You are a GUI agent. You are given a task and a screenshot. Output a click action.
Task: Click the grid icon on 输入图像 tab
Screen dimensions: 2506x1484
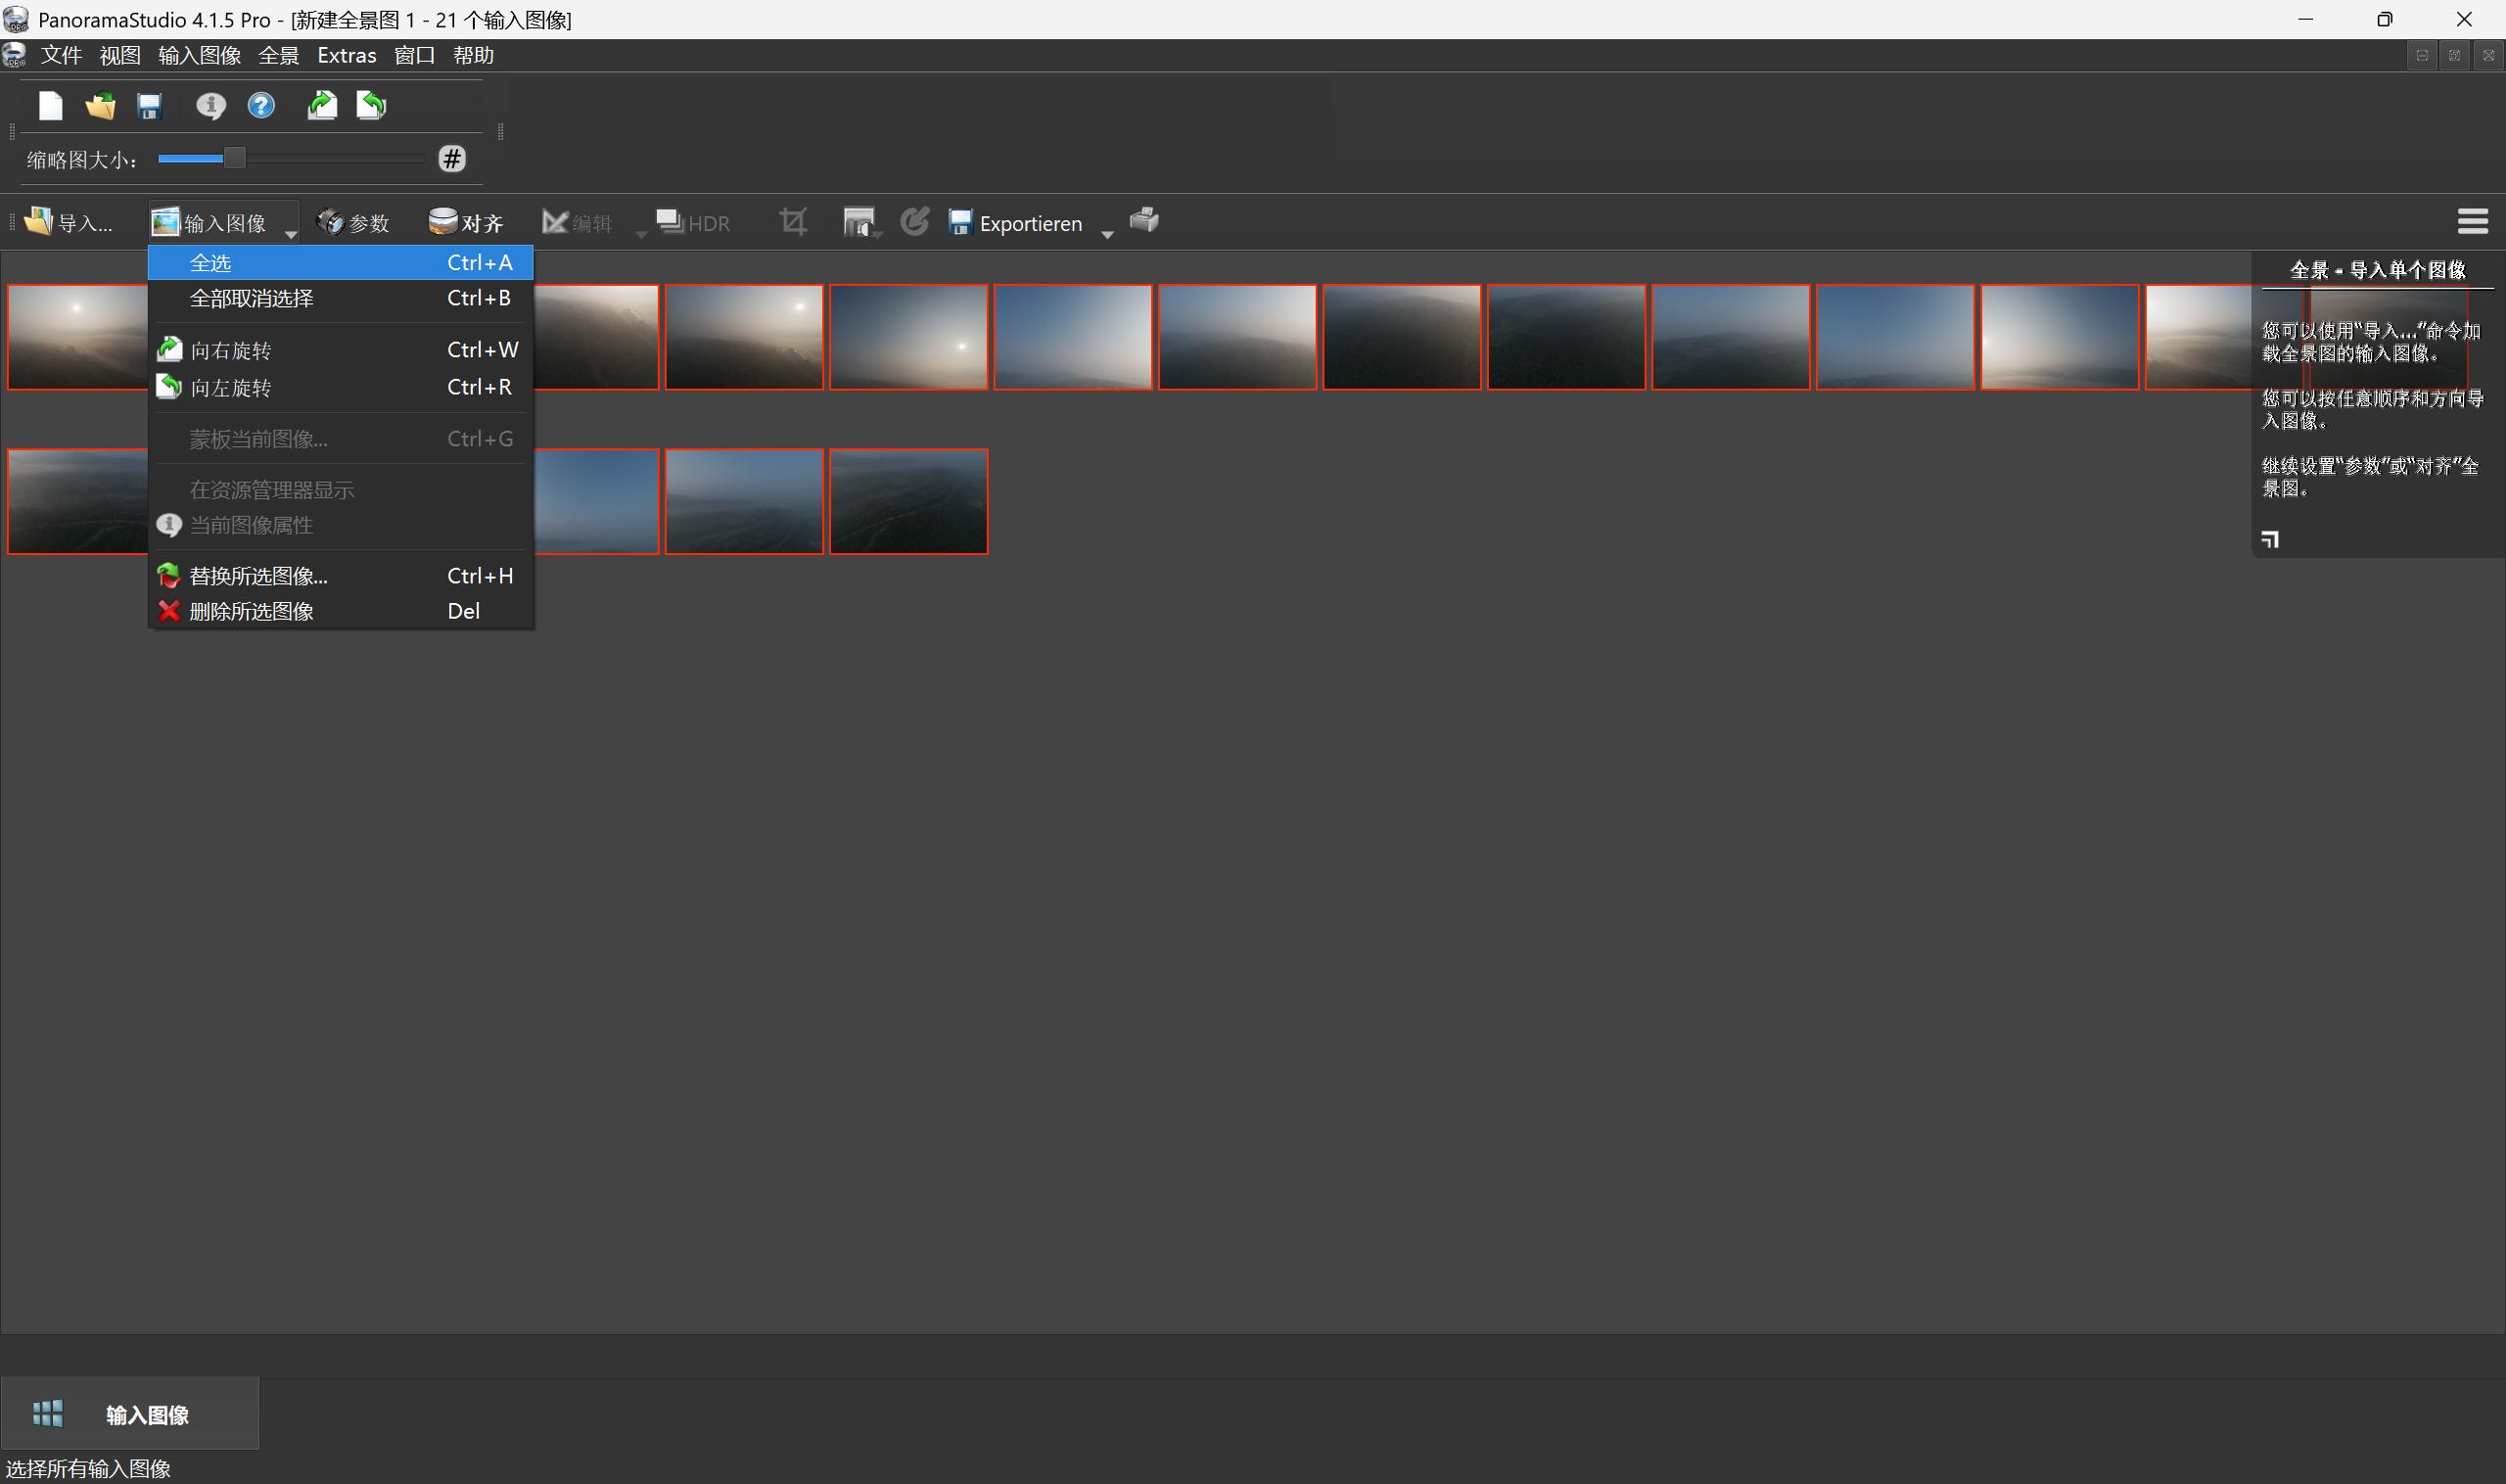(x=47, y=1413)
